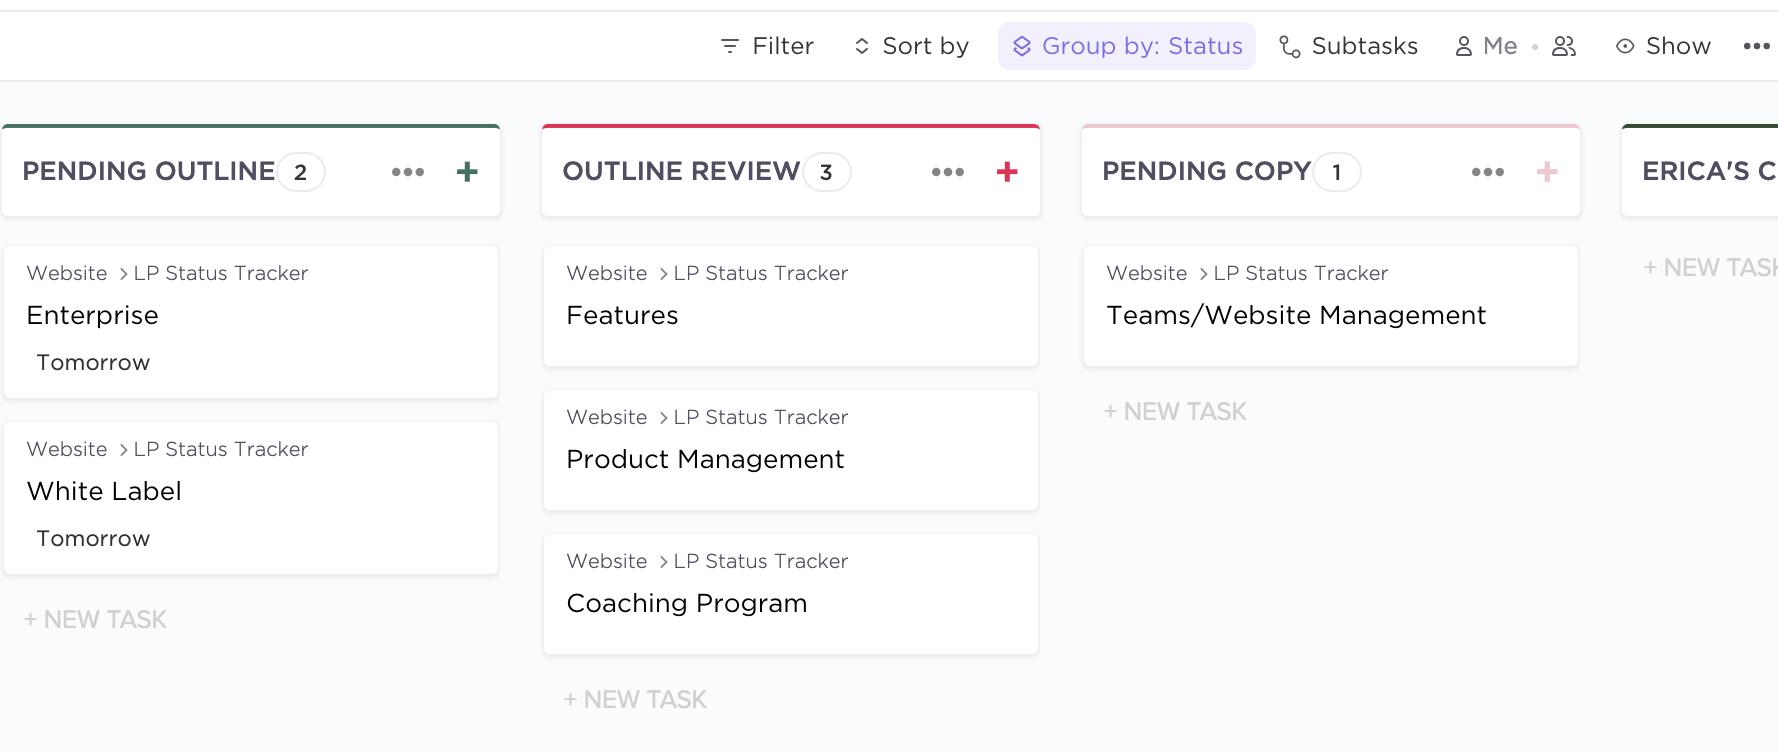Image resolution: width=1778 pixels, height=752 pixels.
Task: Open the Sort by dropdown
Action: (x=911, y=46)
